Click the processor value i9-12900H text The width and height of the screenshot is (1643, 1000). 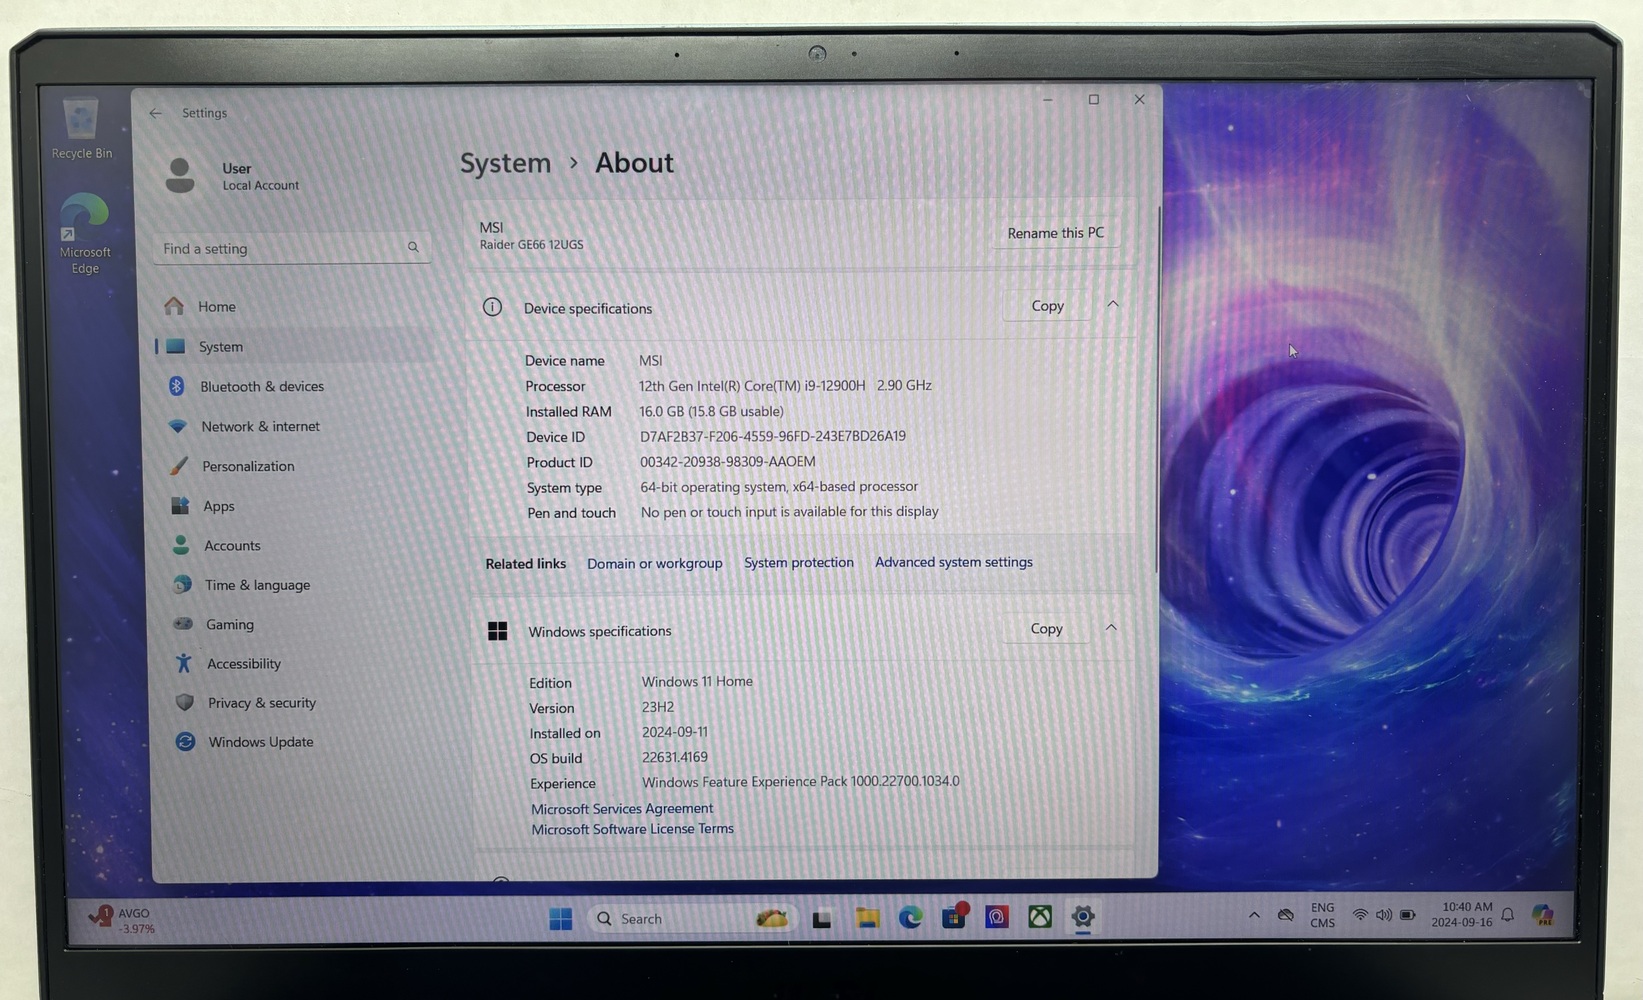785,385
